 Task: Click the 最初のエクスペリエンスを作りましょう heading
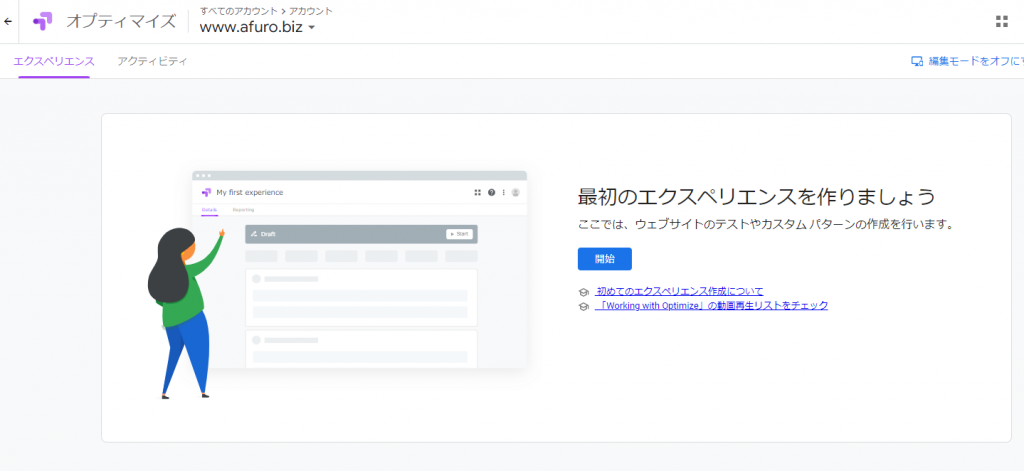(758, 197)
